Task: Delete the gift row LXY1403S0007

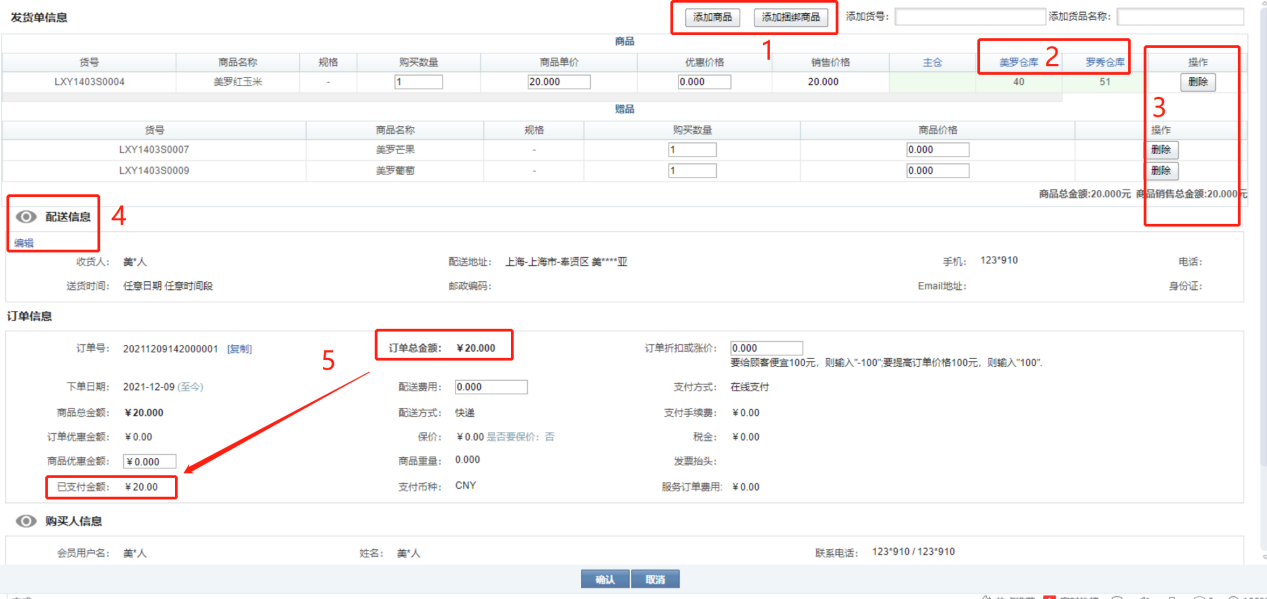Action: click(x=1161, y=149)
